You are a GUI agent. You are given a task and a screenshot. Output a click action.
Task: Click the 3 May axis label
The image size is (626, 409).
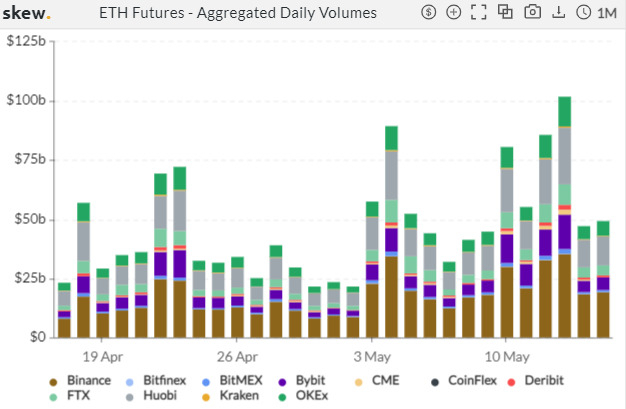[372, 357]
